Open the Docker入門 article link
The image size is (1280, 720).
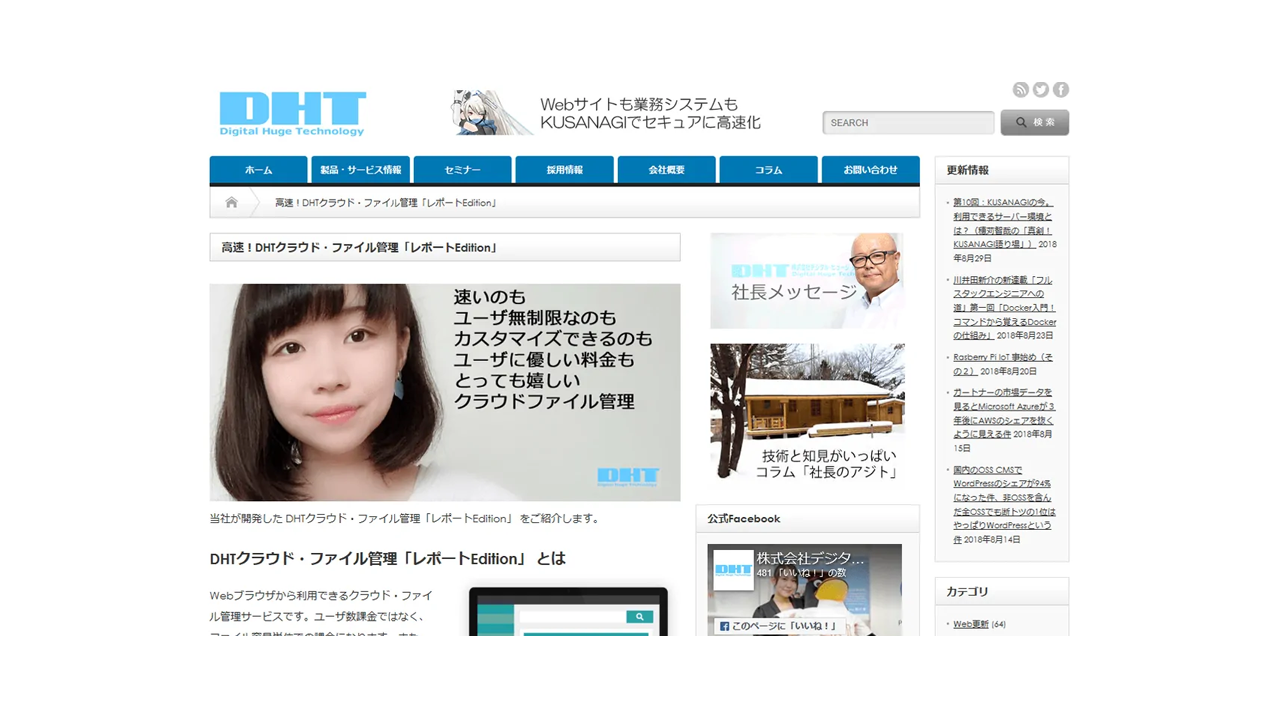pos(1004,308)
